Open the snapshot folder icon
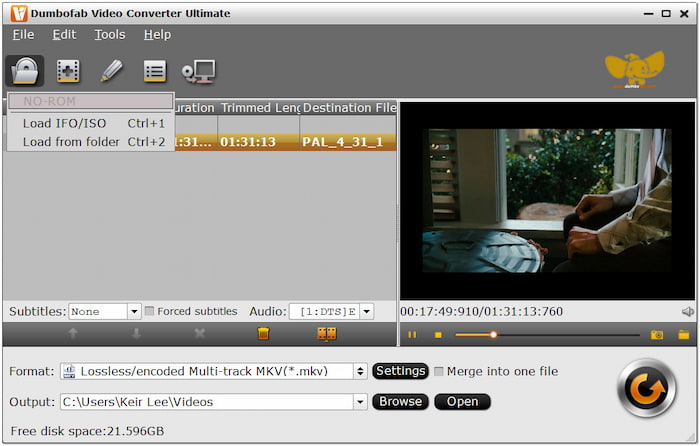Image resolution: width=700 pixels, height=446 pixels. point(683,334)
